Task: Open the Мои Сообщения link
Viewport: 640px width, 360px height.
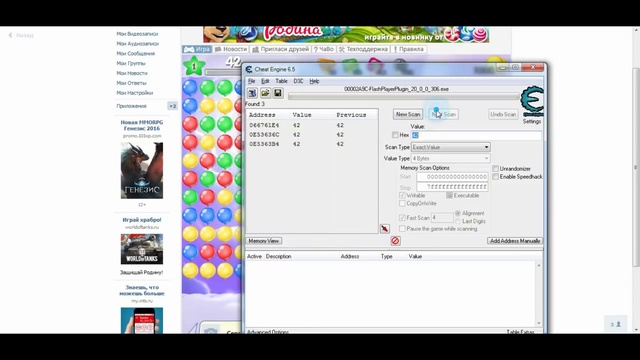Action: pyautogui.click(x=136, y=53)
